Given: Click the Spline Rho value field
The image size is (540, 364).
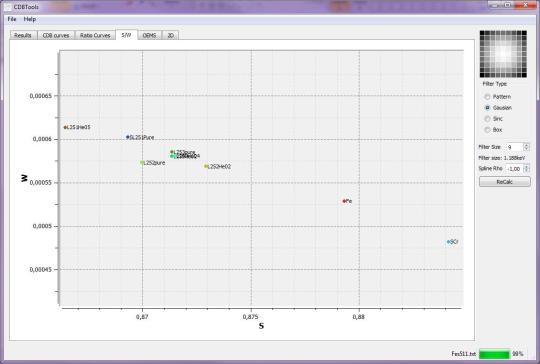Looking at the screenshot, I should tap(515, 169).
